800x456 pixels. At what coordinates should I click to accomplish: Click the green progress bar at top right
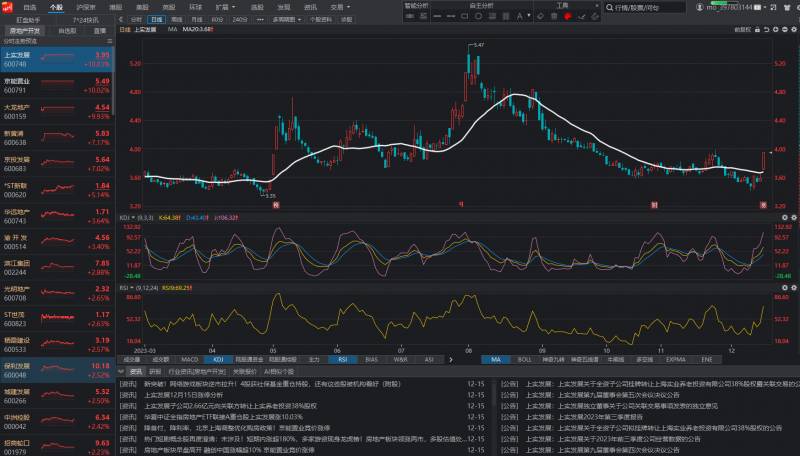click(x=725, y=3)
